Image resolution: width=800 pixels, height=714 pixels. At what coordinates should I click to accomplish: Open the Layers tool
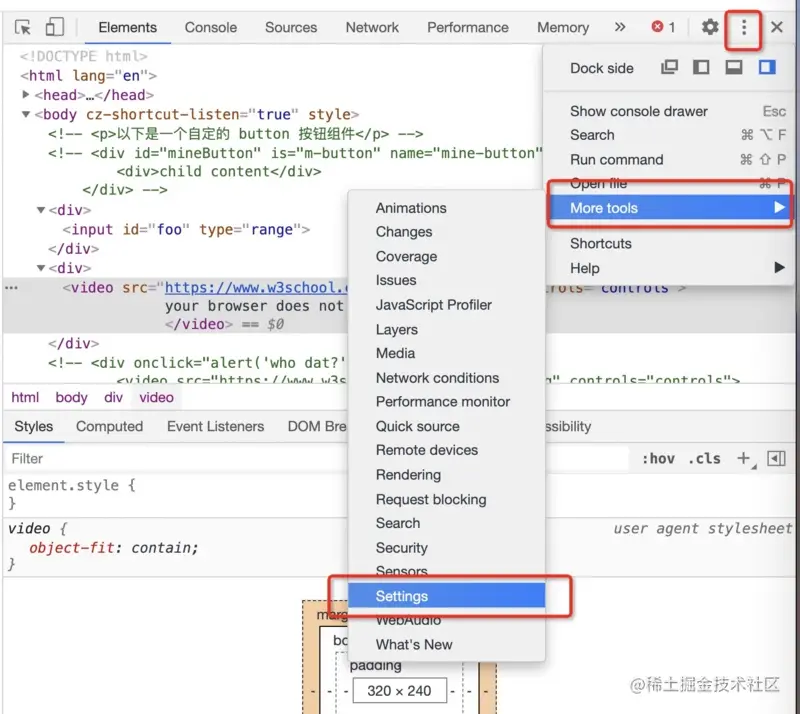coord(446,329)
